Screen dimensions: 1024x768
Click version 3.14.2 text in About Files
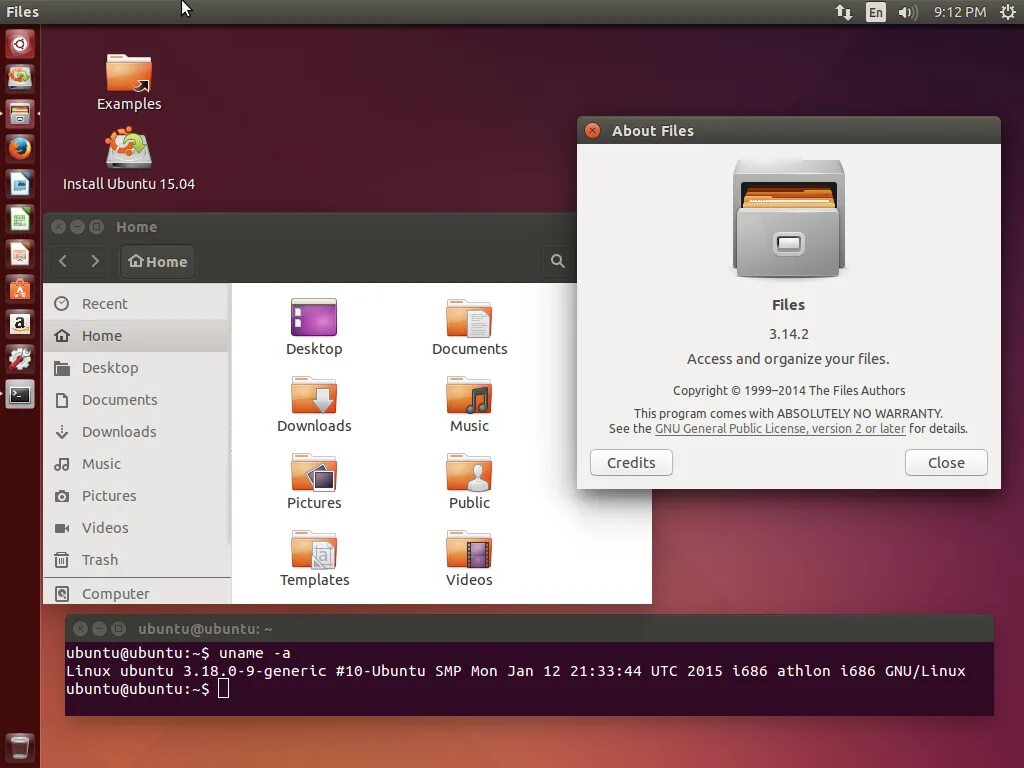(x=788, y=334)
